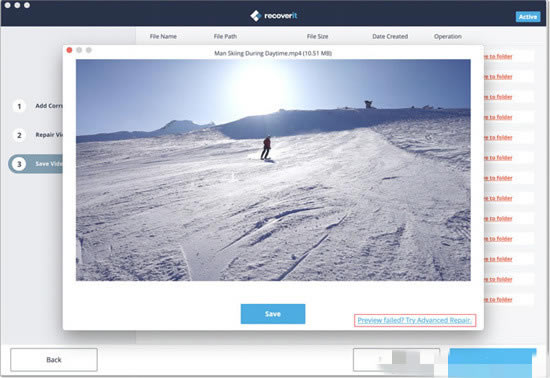The width and height of the screenshot is (550, 378).
Task: Click the blue button at bottom right
Action: pyautogui.click(x=492, y=361)
